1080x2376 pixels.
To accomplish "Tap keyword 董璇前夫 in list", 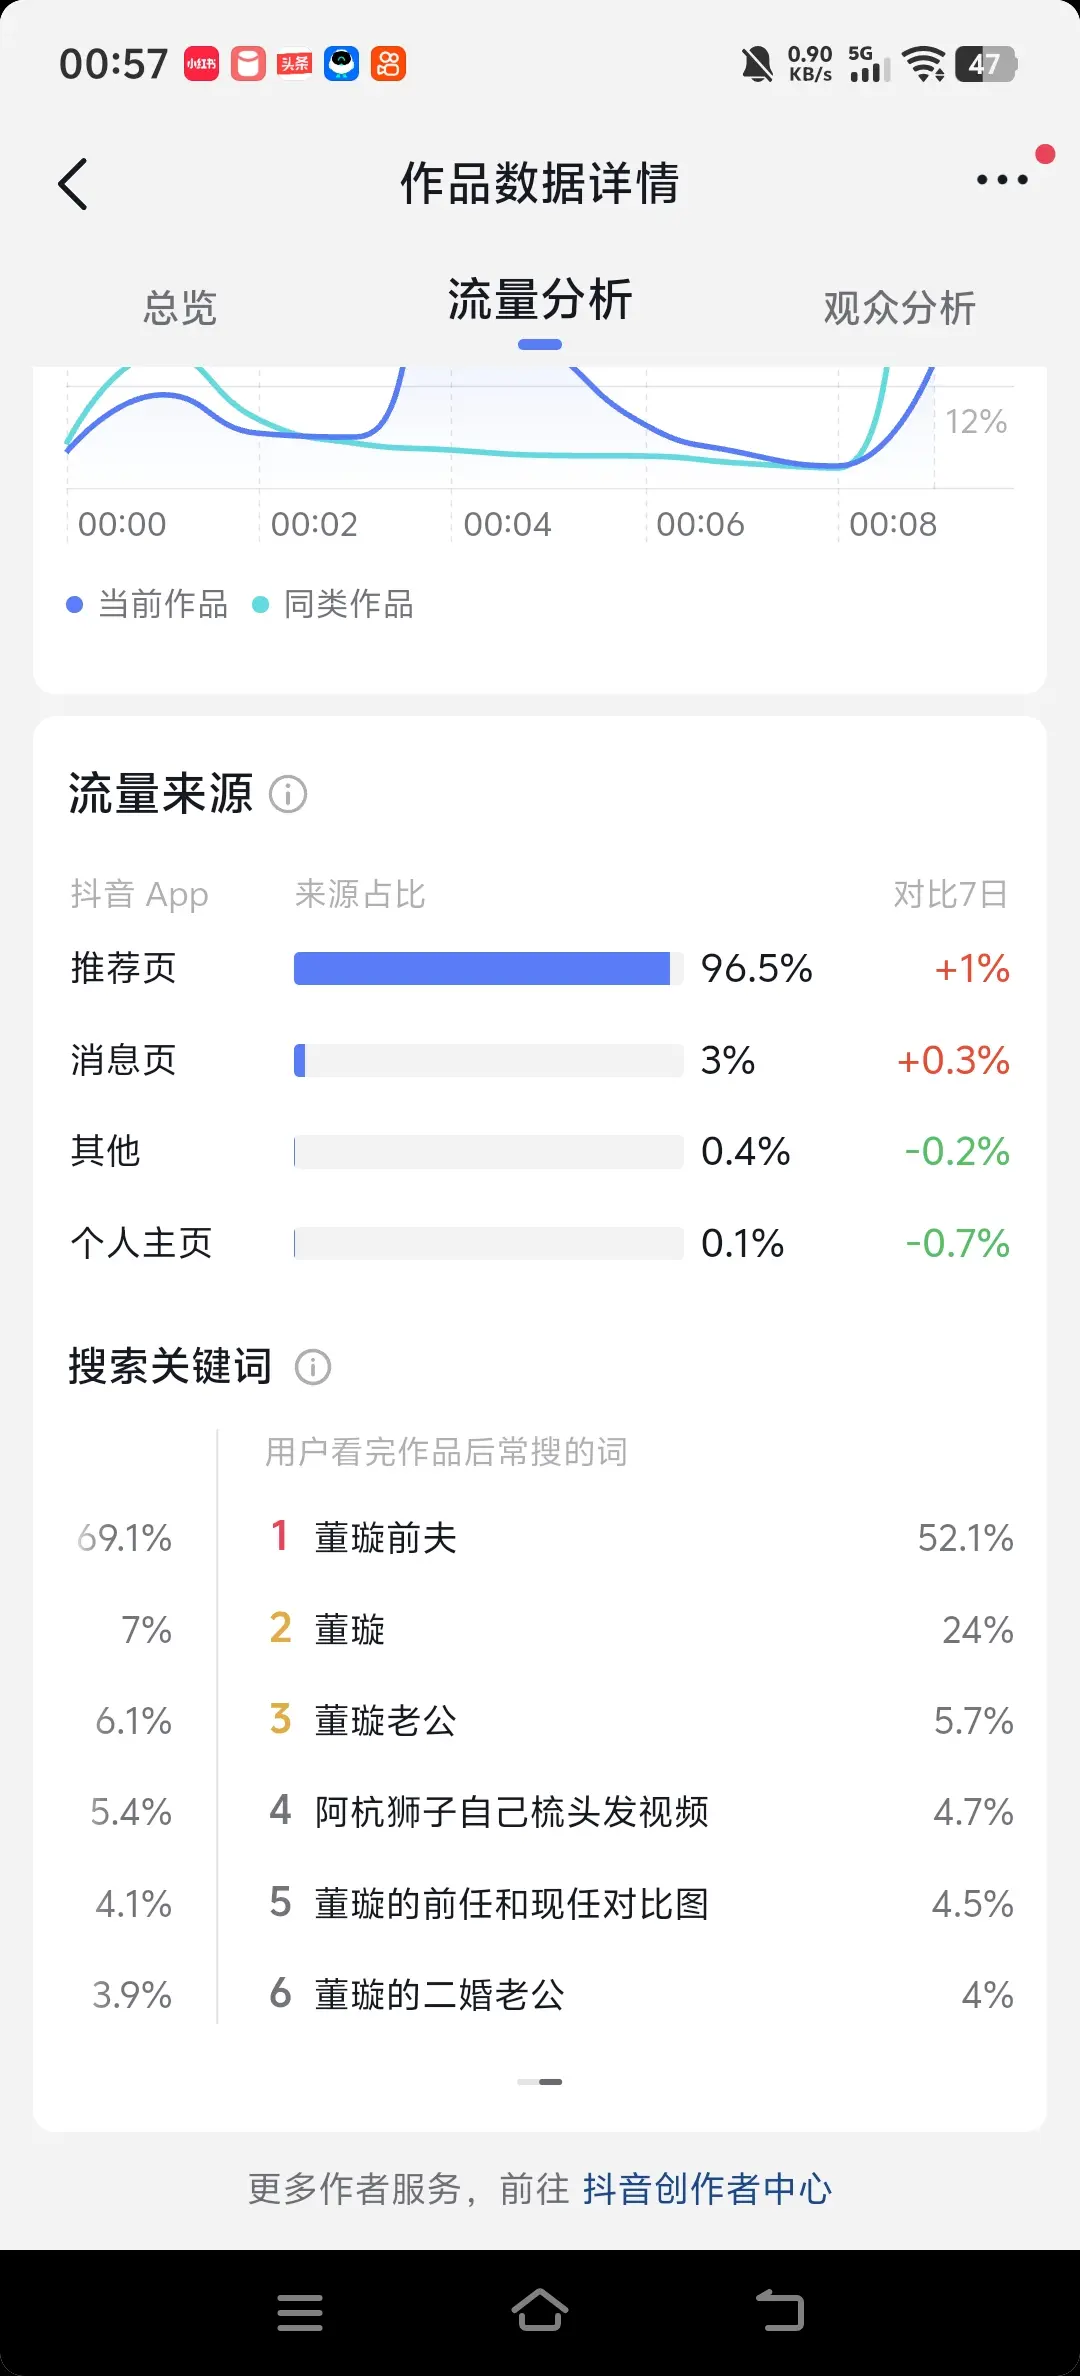I will coord(385,1538).
